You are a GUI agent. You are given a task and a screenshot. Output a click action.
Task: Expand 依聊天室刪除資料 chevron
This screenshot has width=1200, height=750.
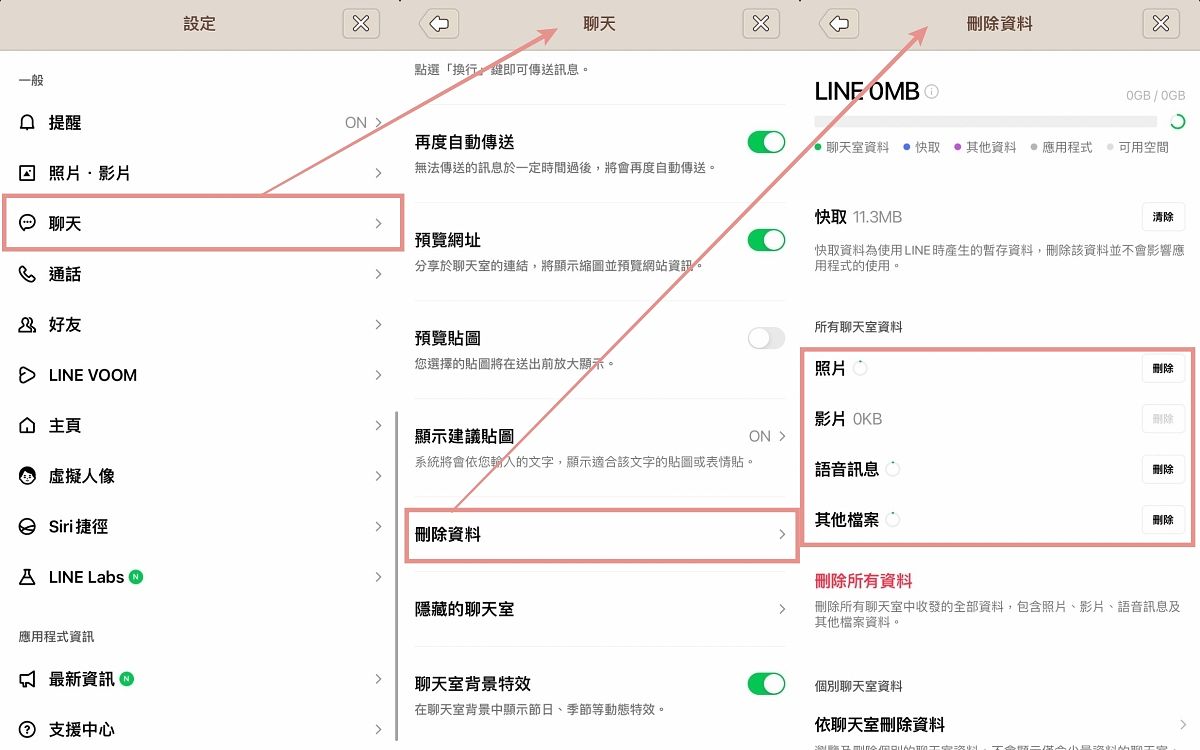[1182, 725]
